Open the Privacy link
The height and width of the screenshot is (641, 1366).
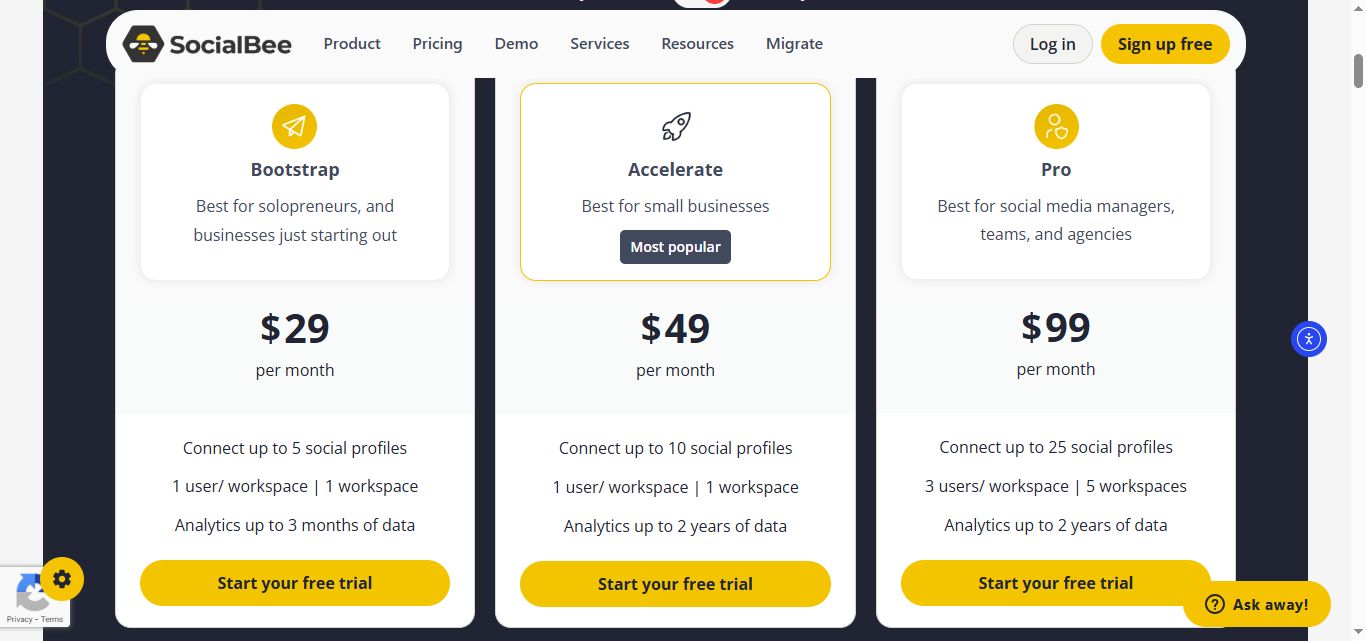point(20,618)
